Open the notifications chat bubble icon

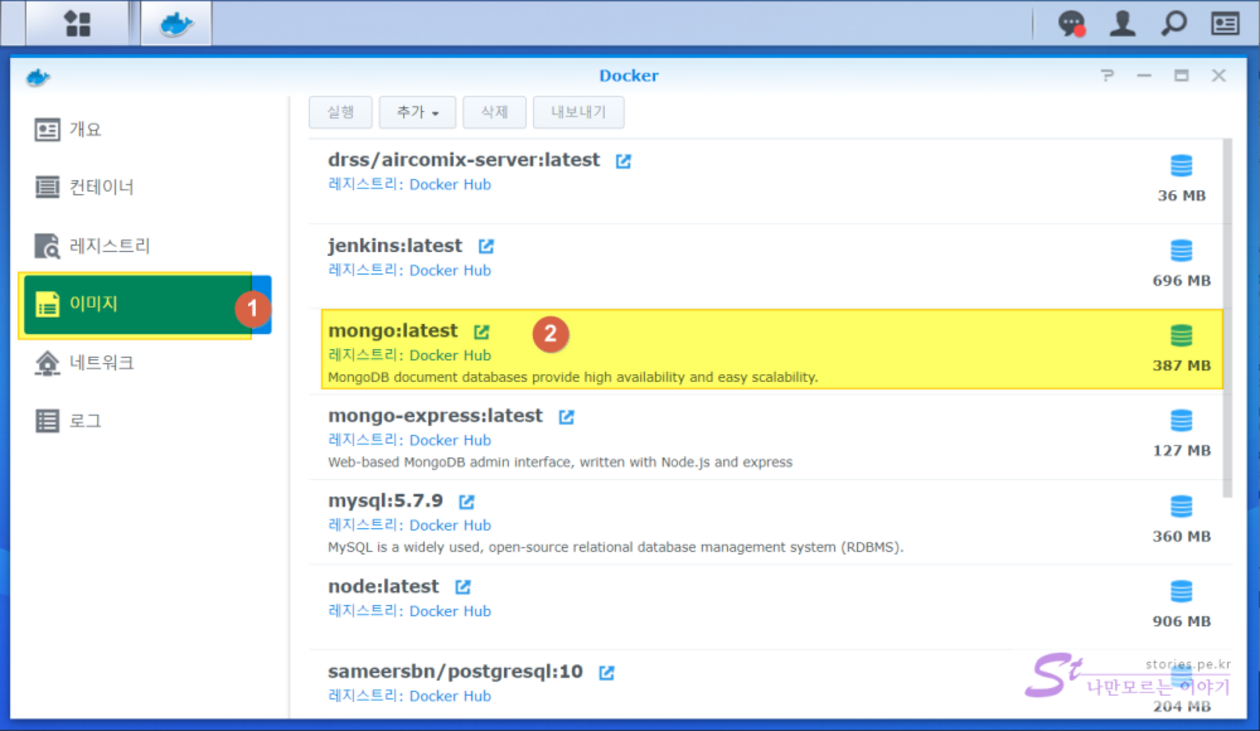[x=1072, y=24]
